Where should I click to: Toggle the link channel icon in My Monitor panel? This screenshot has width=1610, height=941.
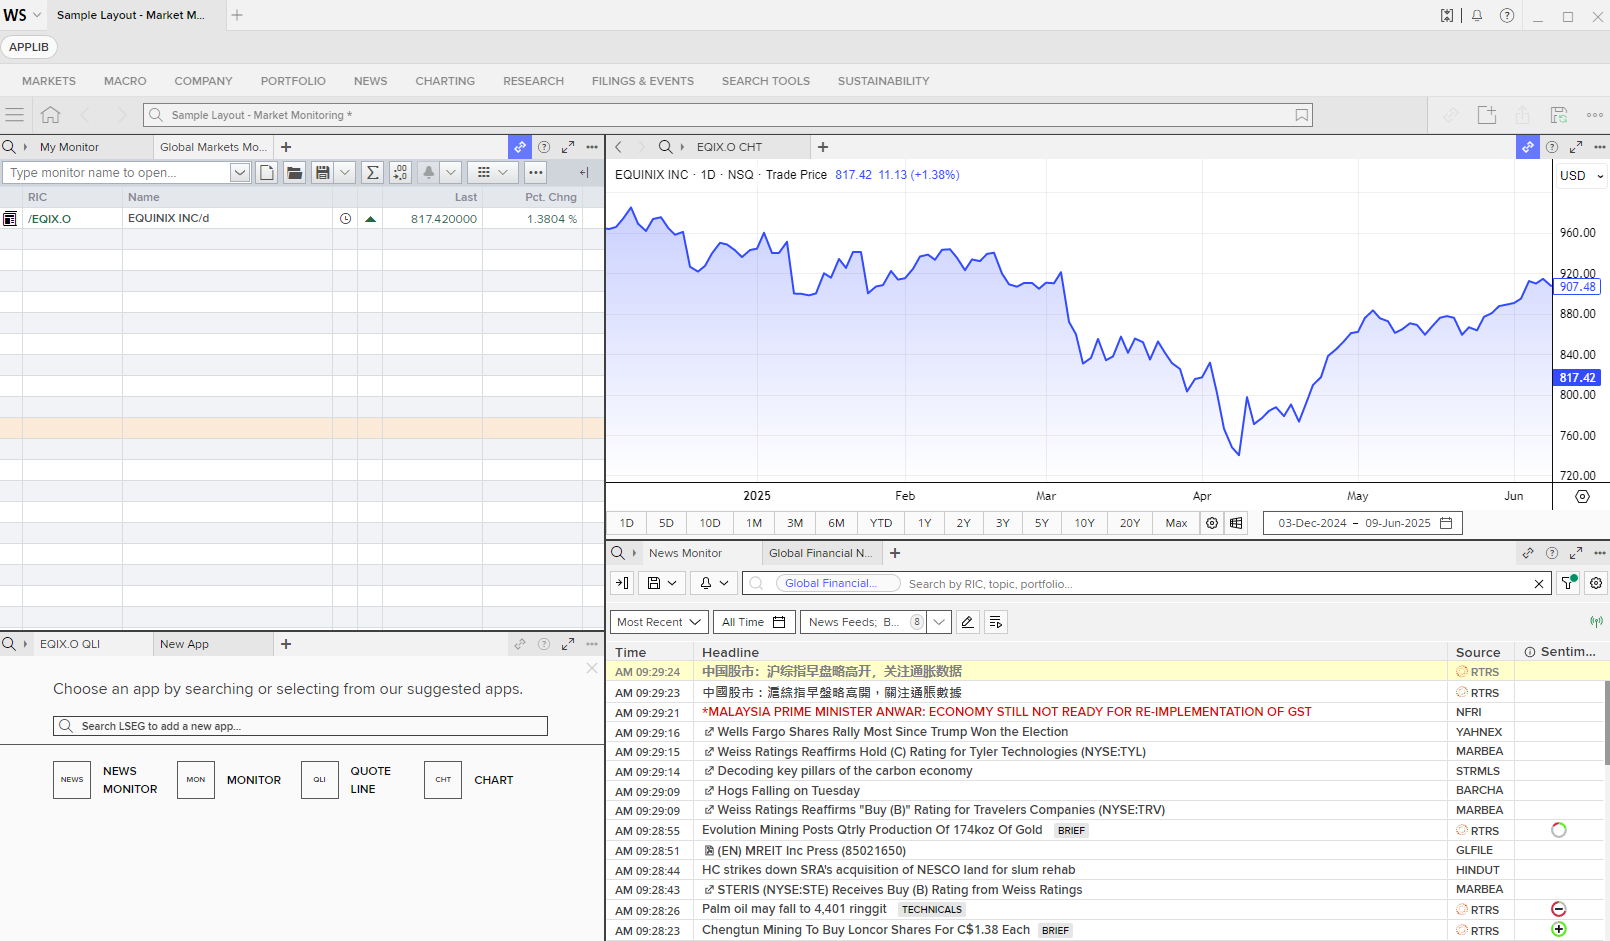coord(520,147)
